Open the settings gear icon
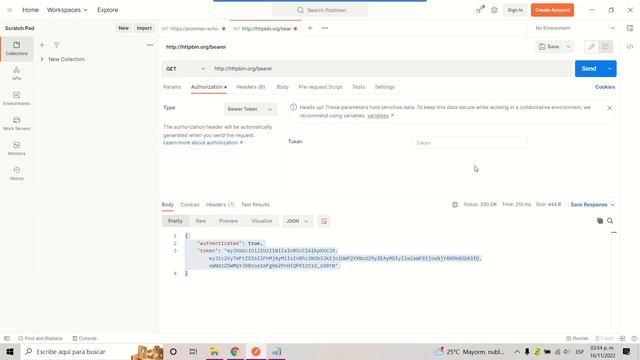640x360 pixels. [x=494, y=10]
